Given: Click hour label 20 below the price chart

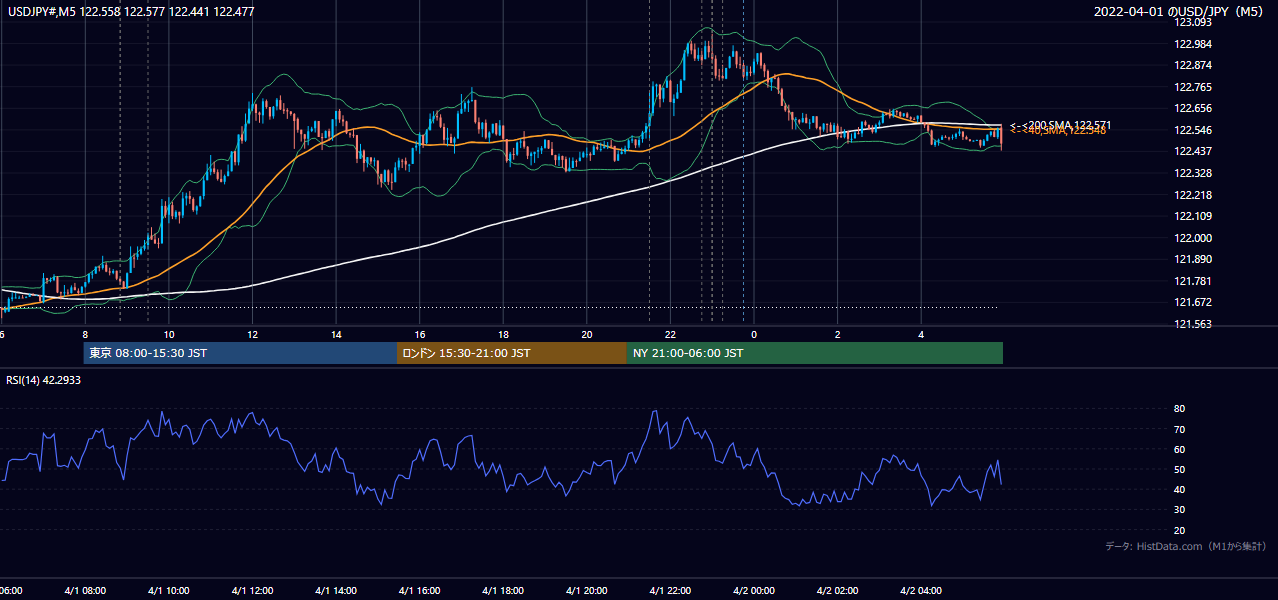Looking at the screenshot, I should coord(587,334).
